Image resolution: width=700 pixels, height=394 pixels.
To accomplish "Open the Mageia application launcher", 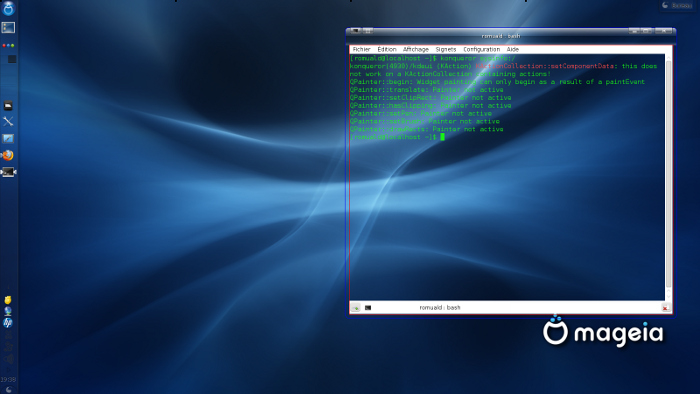I will (8, 8).
